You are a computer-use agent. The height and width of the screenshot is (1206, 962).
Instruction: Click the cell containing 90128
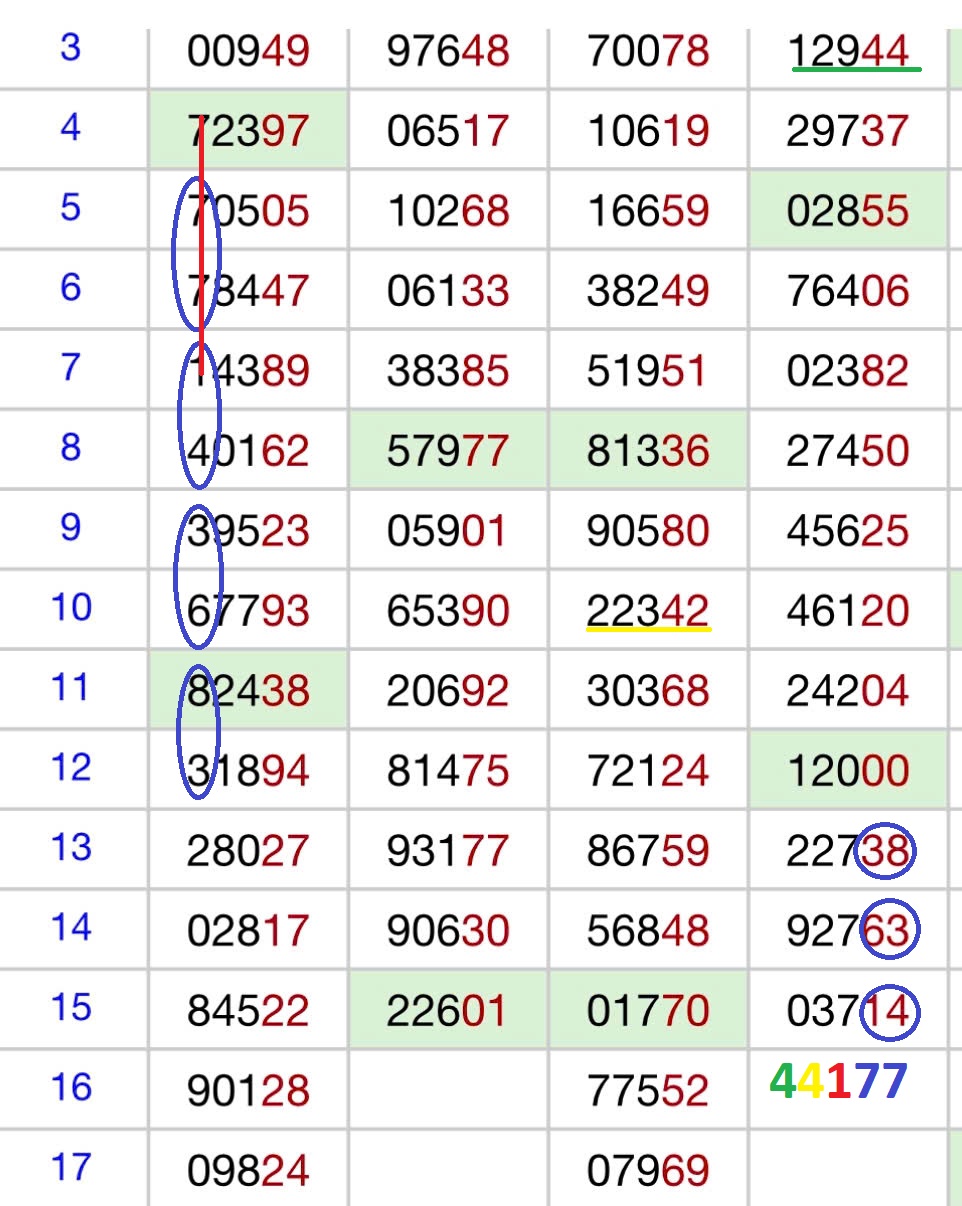[248, 1091]
